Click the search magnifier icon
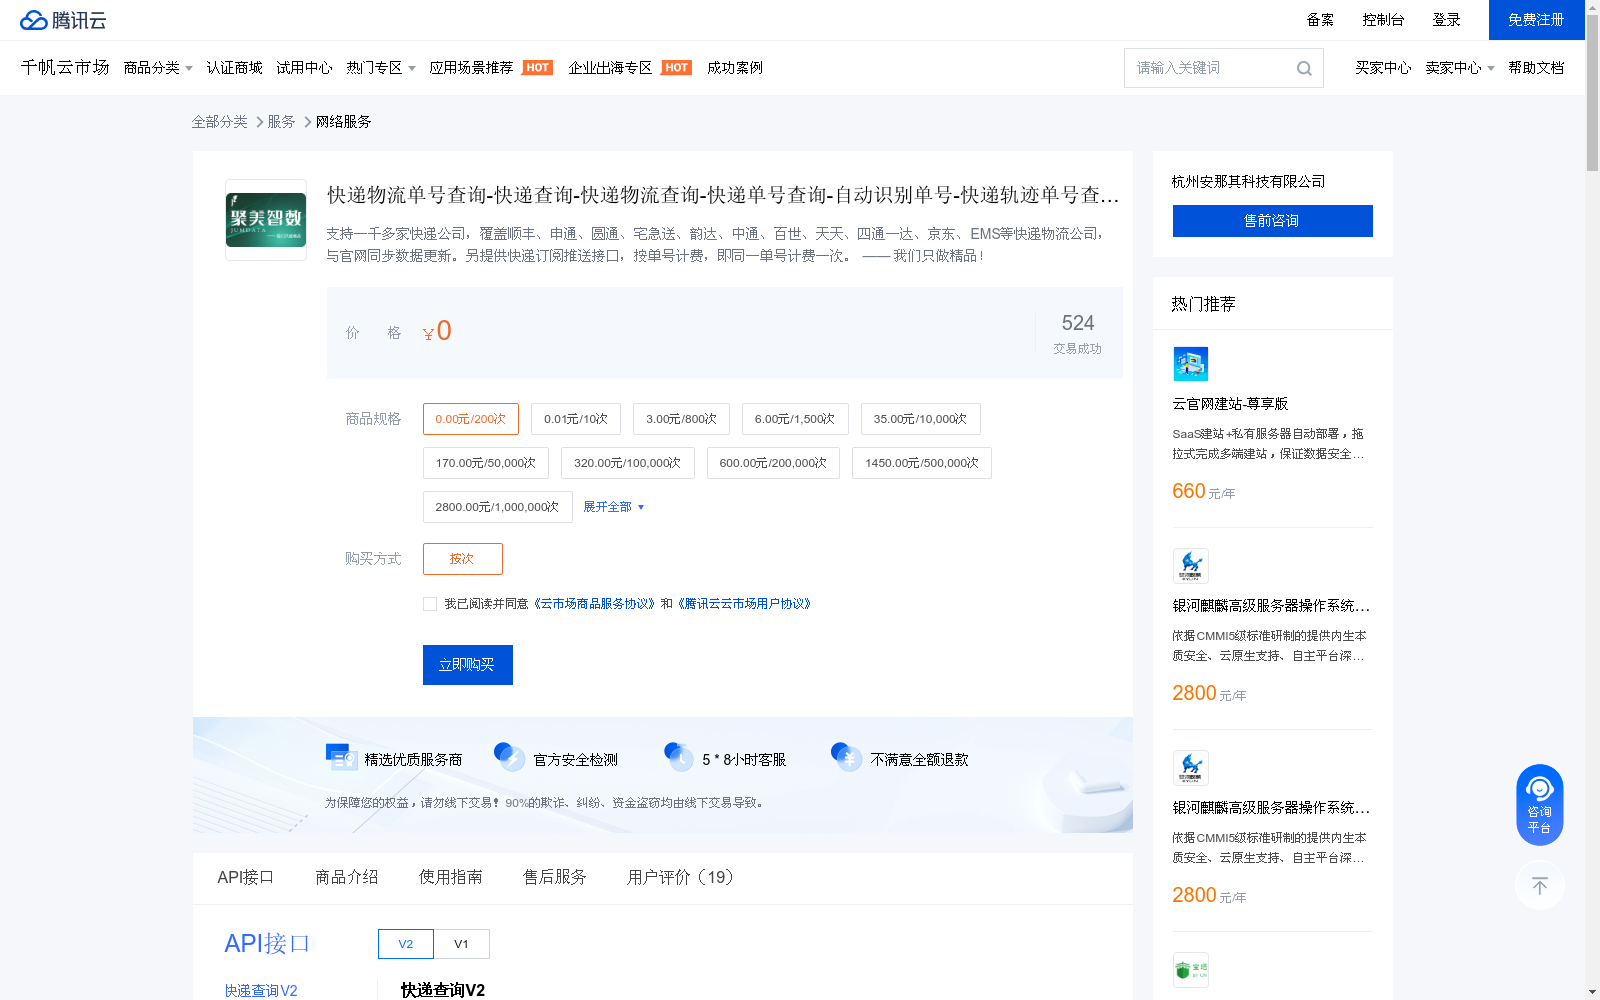The width and height of the screenshot is (1600, 1000). (1304, 68)
